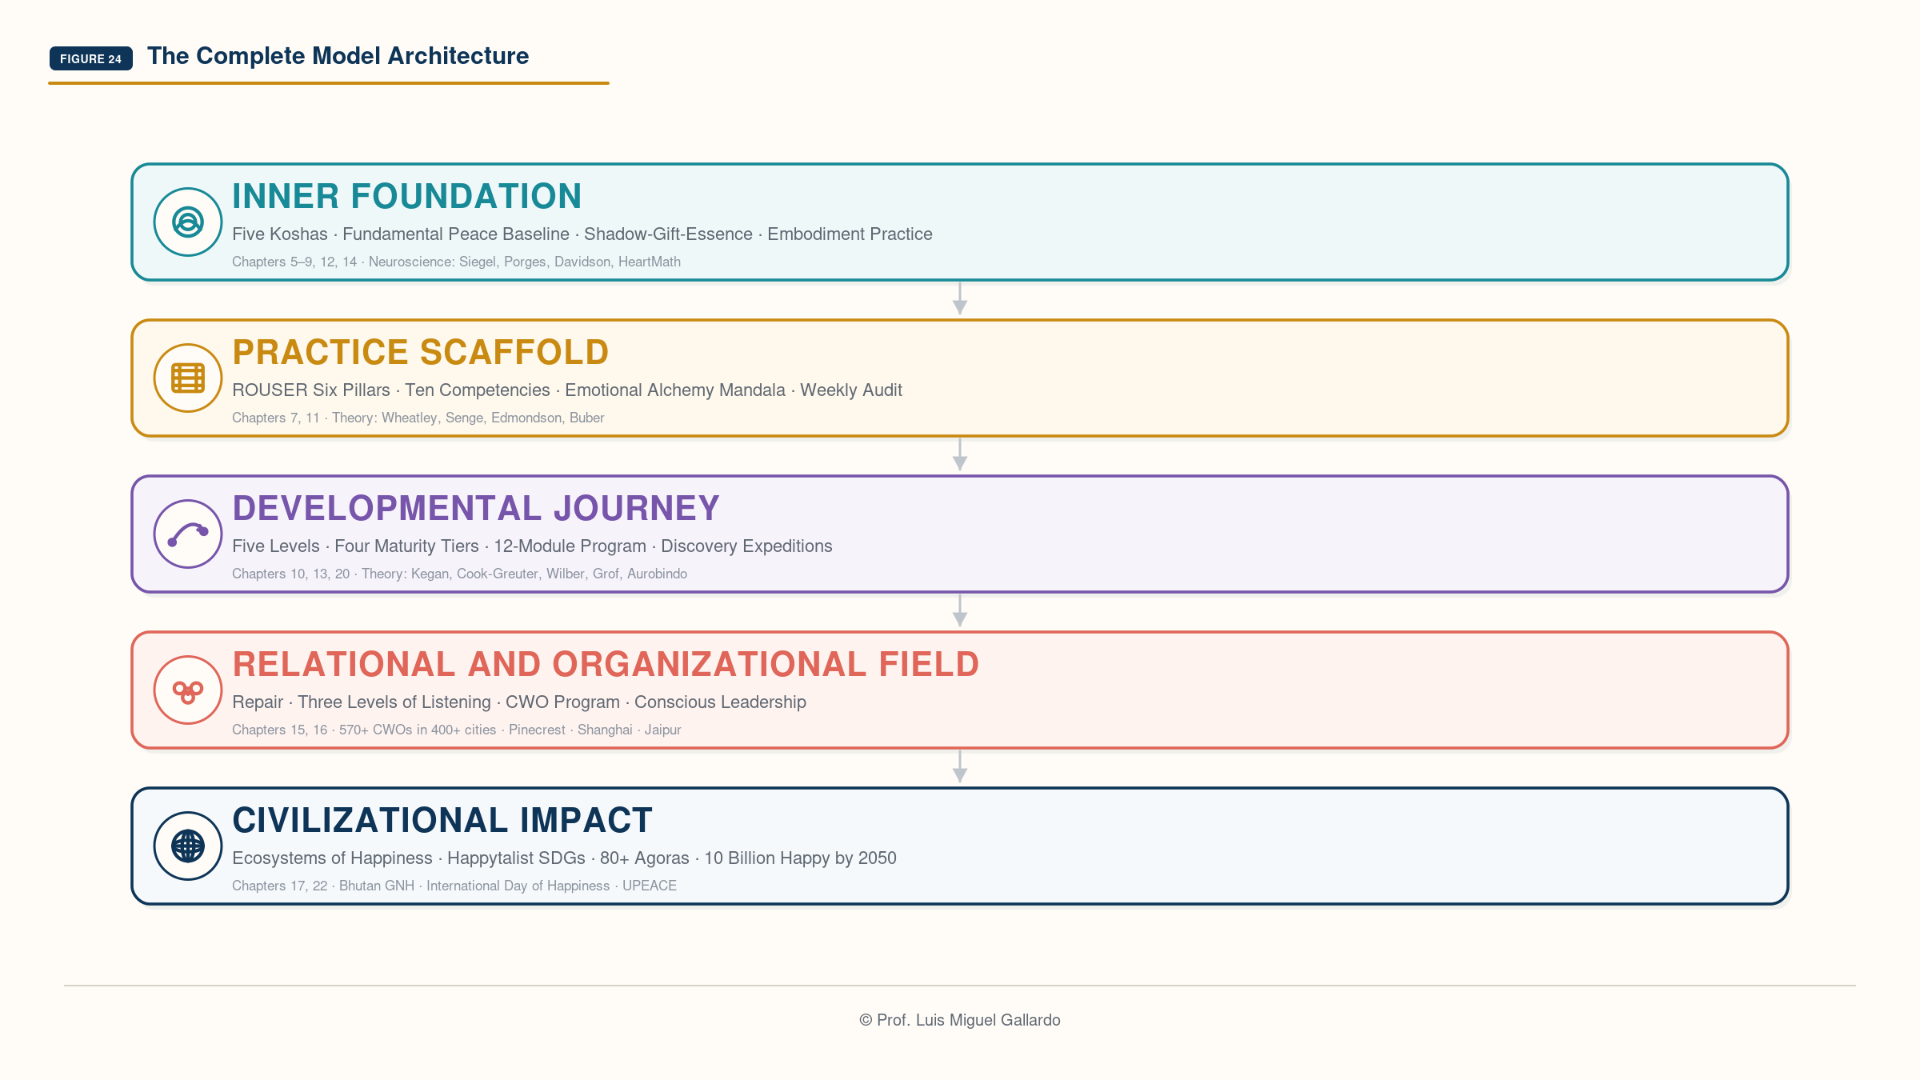This screenshot has height=1080, width=1920.
Task: Click the Five Koshas description line
Action: point(582,234)
